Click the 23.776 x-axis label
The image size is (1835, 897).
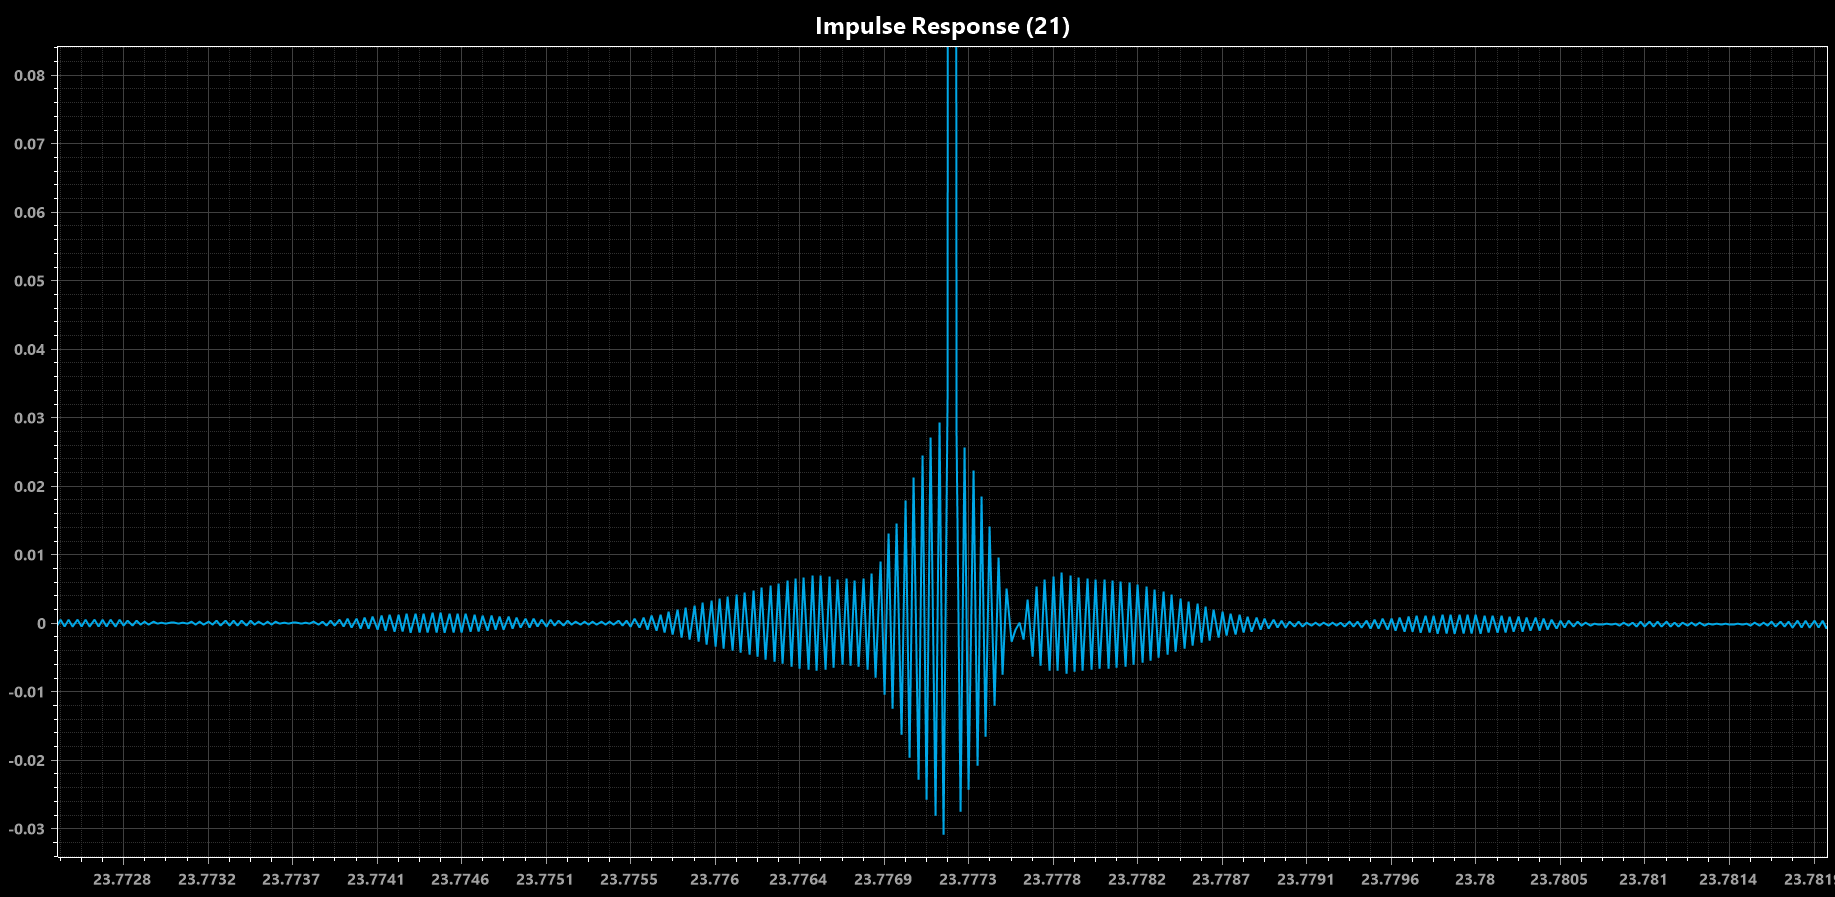pyautogui.click(x=715, y=879)
